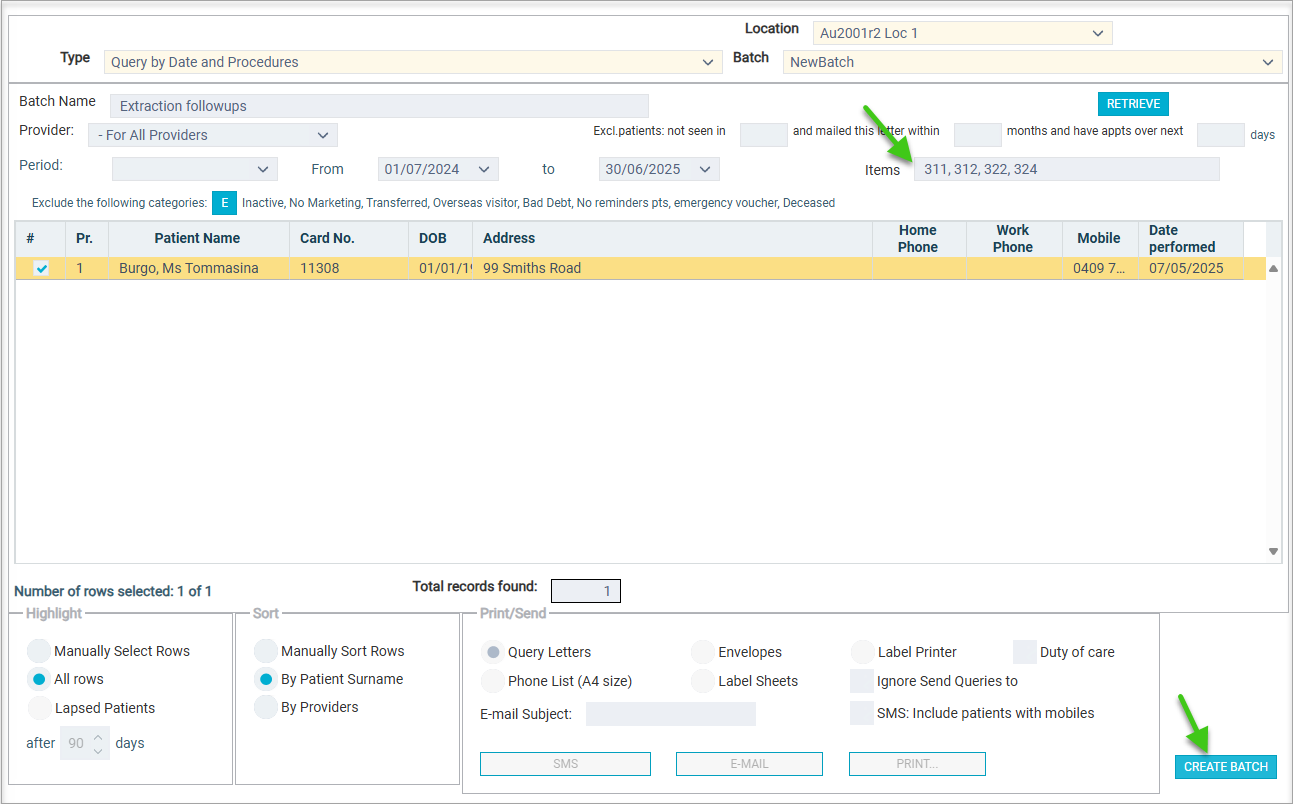Click the CREATE BATCH button
The image size is (1293, 804).
click(x=1226, y=767)
